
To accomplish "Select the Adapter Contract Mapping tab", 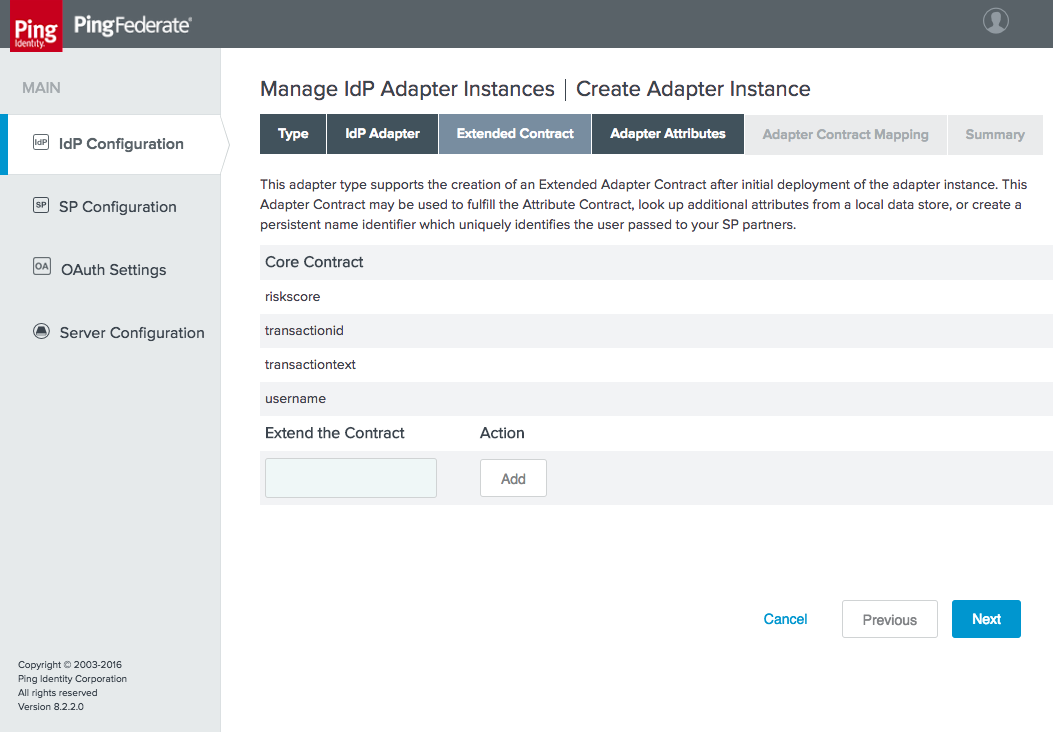I will click(845, 134).
